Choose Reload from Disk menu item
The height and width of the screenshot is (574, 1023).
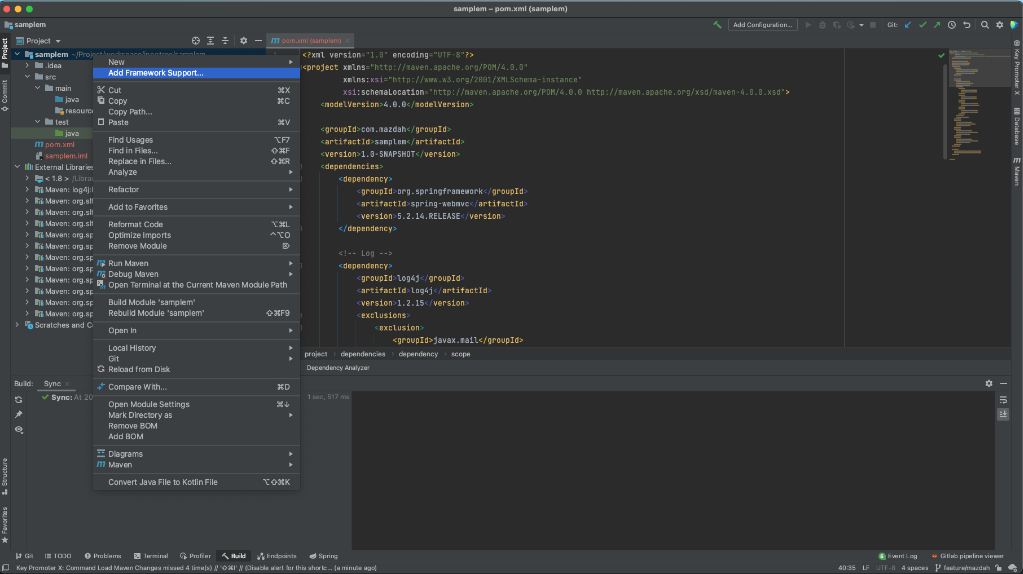coord(196,369)
